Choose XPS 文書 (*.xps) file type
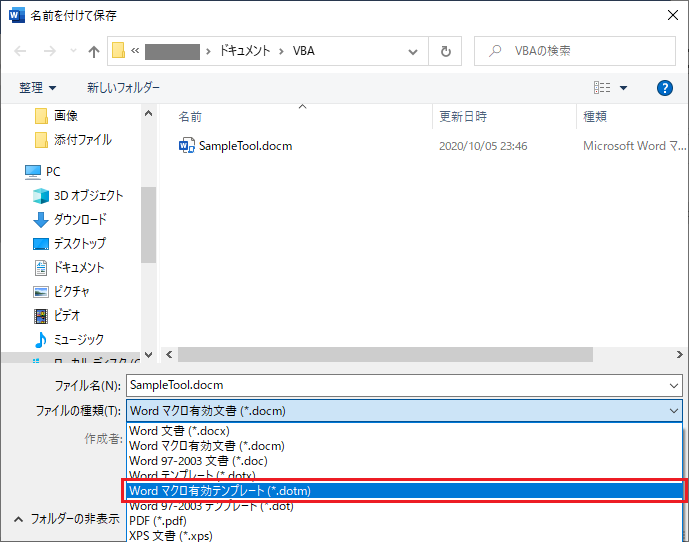 point(404,535)
